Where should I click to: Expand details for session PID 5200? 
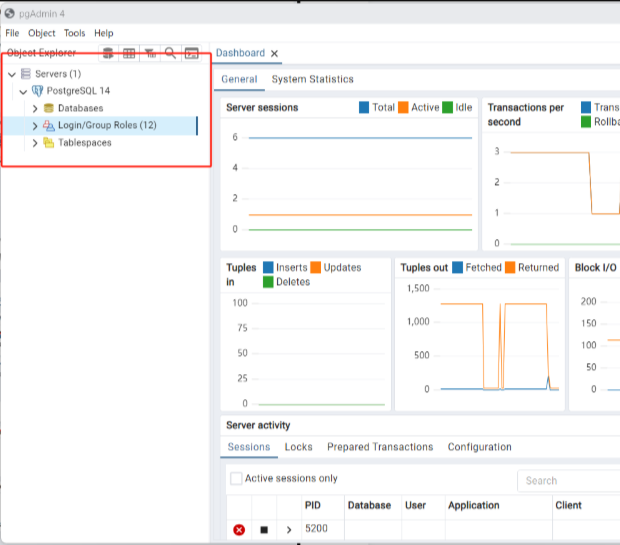pyautogui.click(x=289, y=530)
